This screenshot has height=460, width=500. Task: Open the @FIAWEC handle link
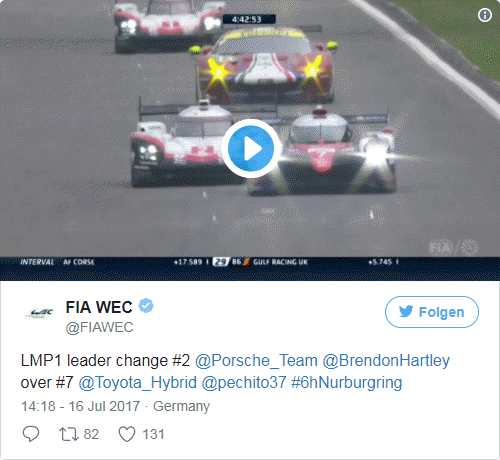(x=99, y=327)
